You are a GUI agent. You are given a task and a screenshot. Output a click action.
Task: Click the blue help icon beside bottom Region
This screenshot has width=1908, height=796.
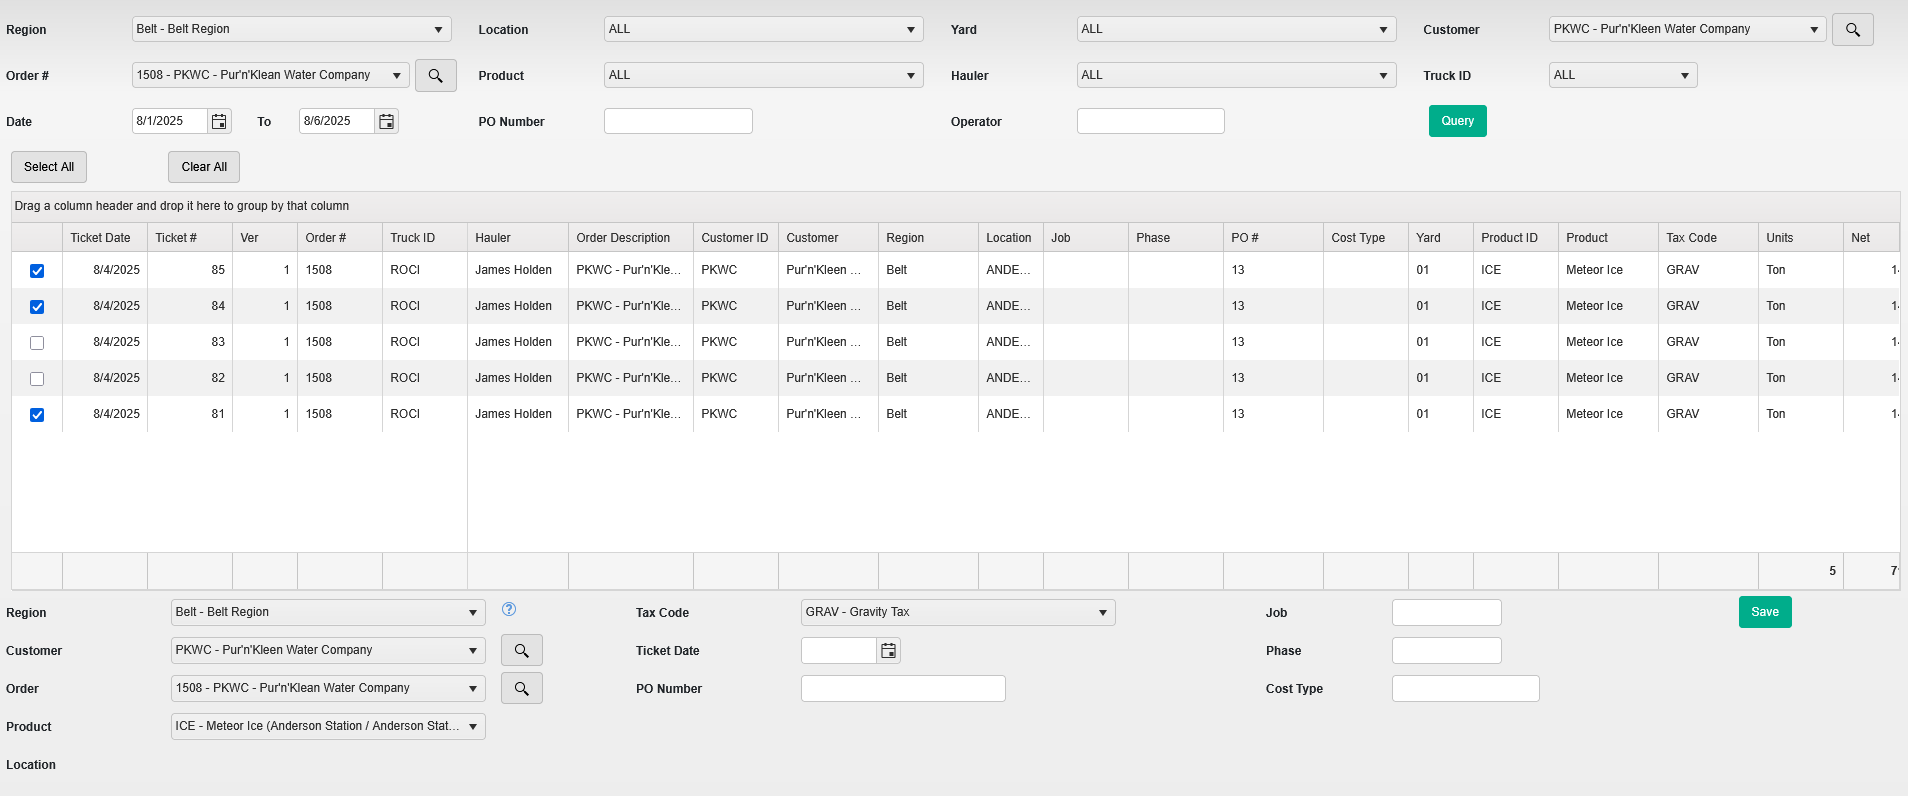[509, 609]
